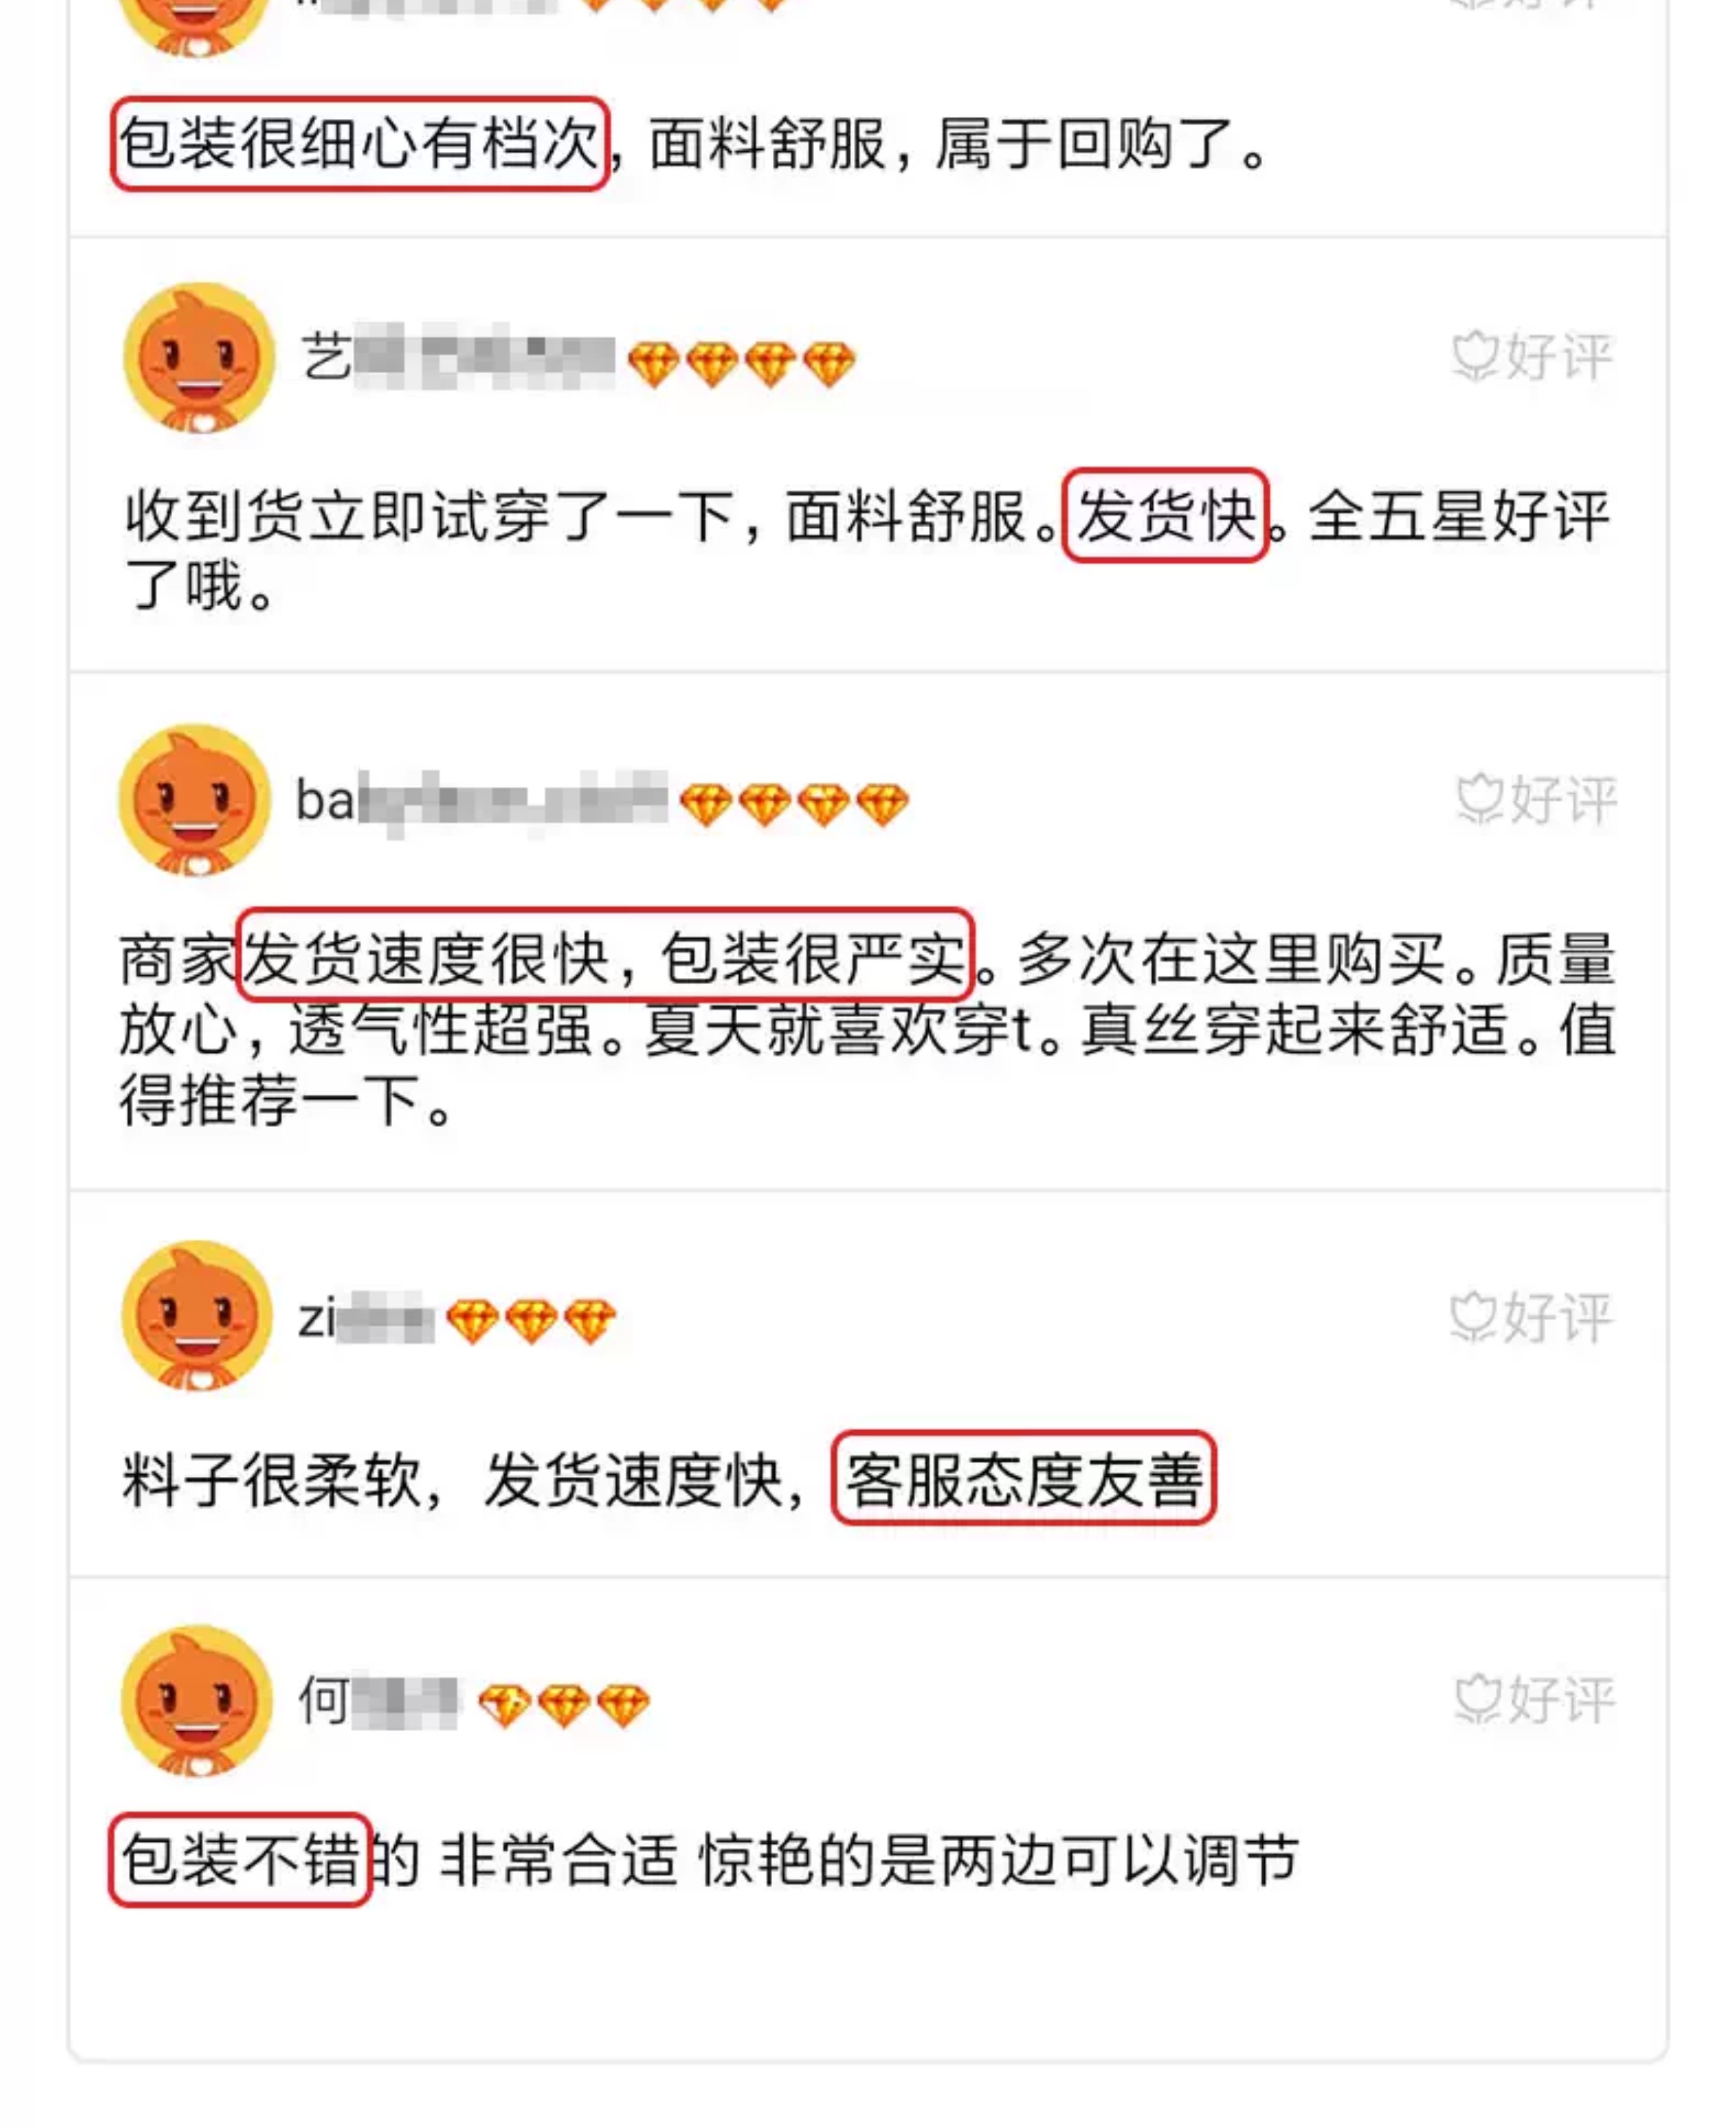Click highlighted phrase 发货快
Viewport: 1736px width, 2128px height.
[x=1165, y=515]
